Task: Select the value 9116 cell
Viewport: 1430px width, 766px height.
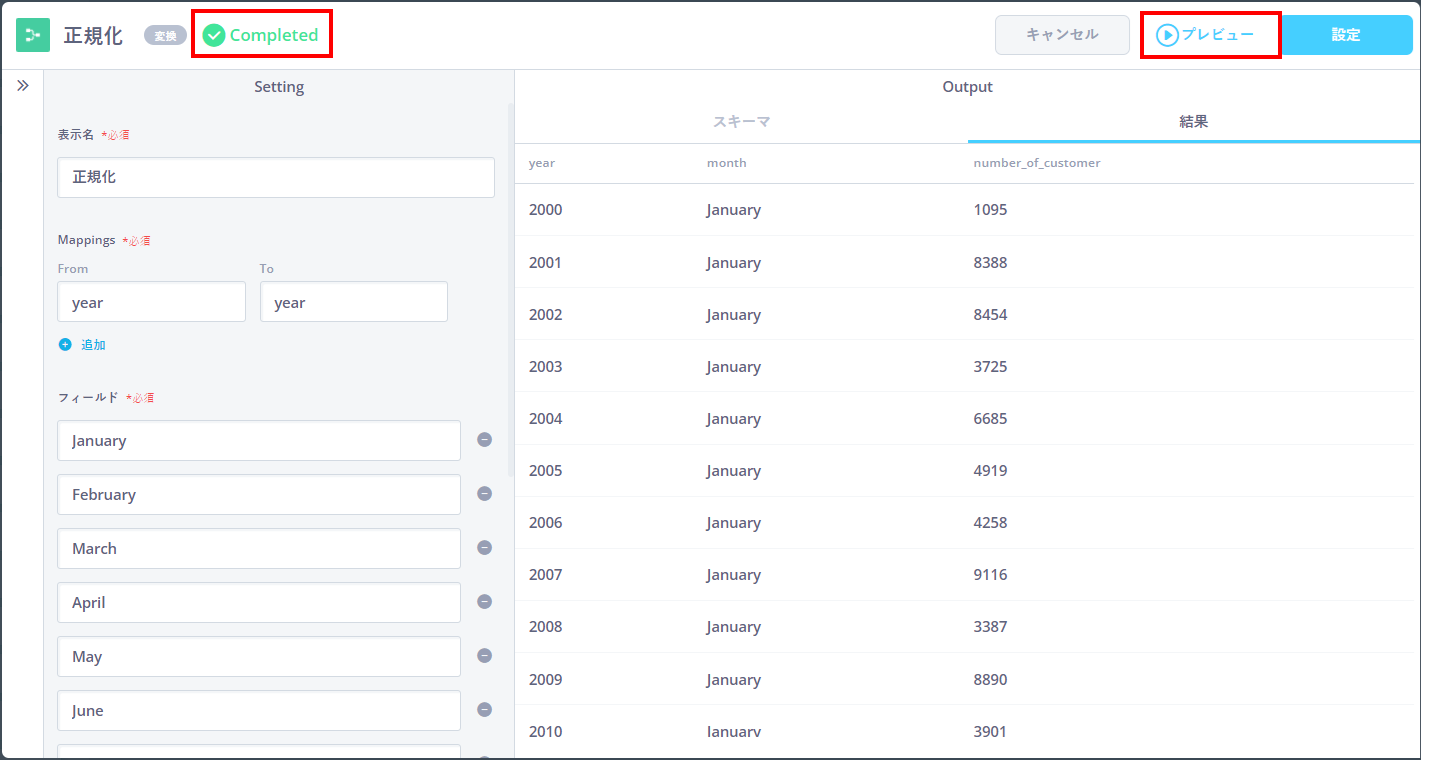Action: pos(990,575)
